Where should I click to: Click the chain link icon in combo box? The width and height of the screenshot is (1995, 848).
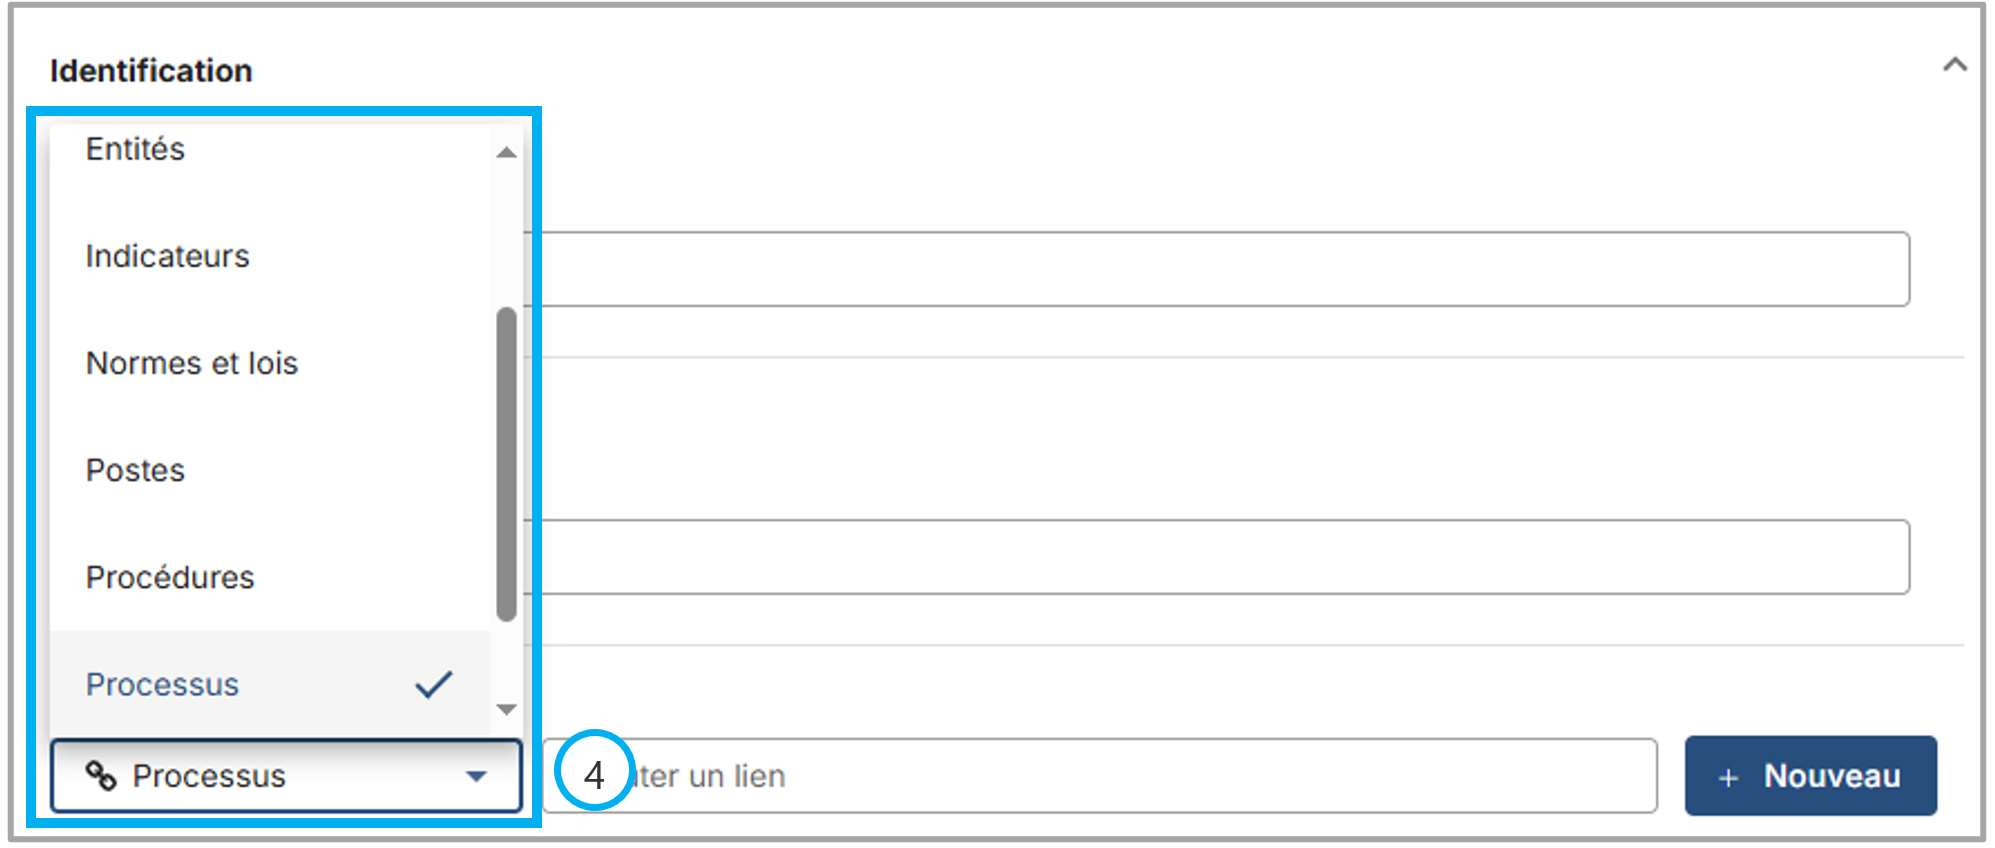(x=101, y=775)
